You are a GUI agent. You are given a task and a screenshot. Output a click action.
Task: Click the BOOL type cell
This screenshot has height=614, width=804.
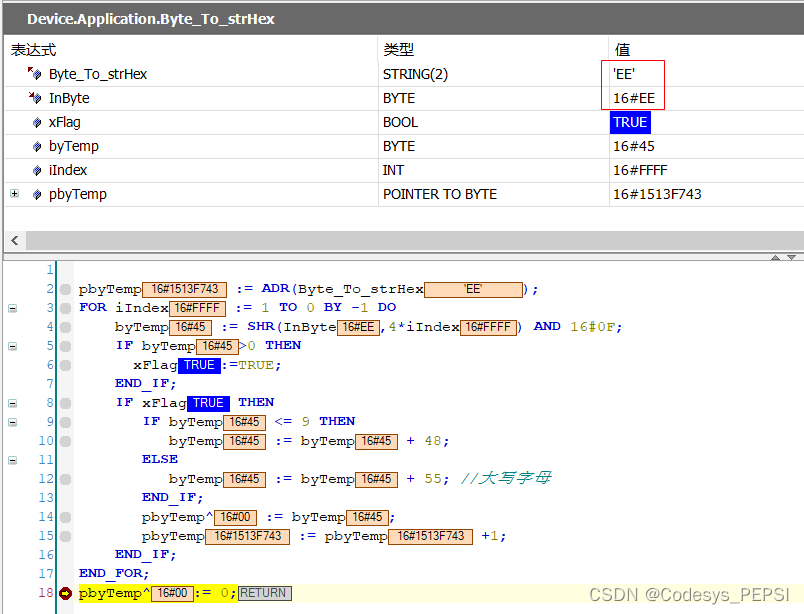coord(400,122)
